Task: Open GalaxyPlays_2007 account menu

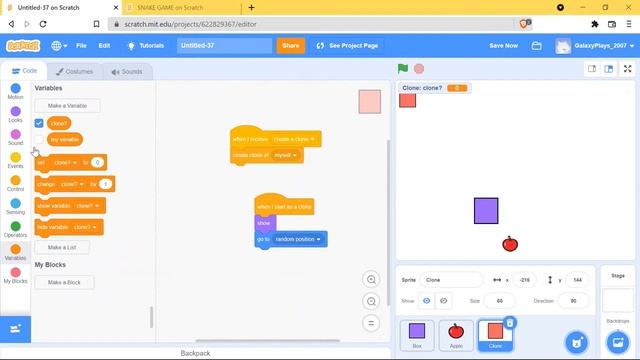Action: tap(596, 46)
